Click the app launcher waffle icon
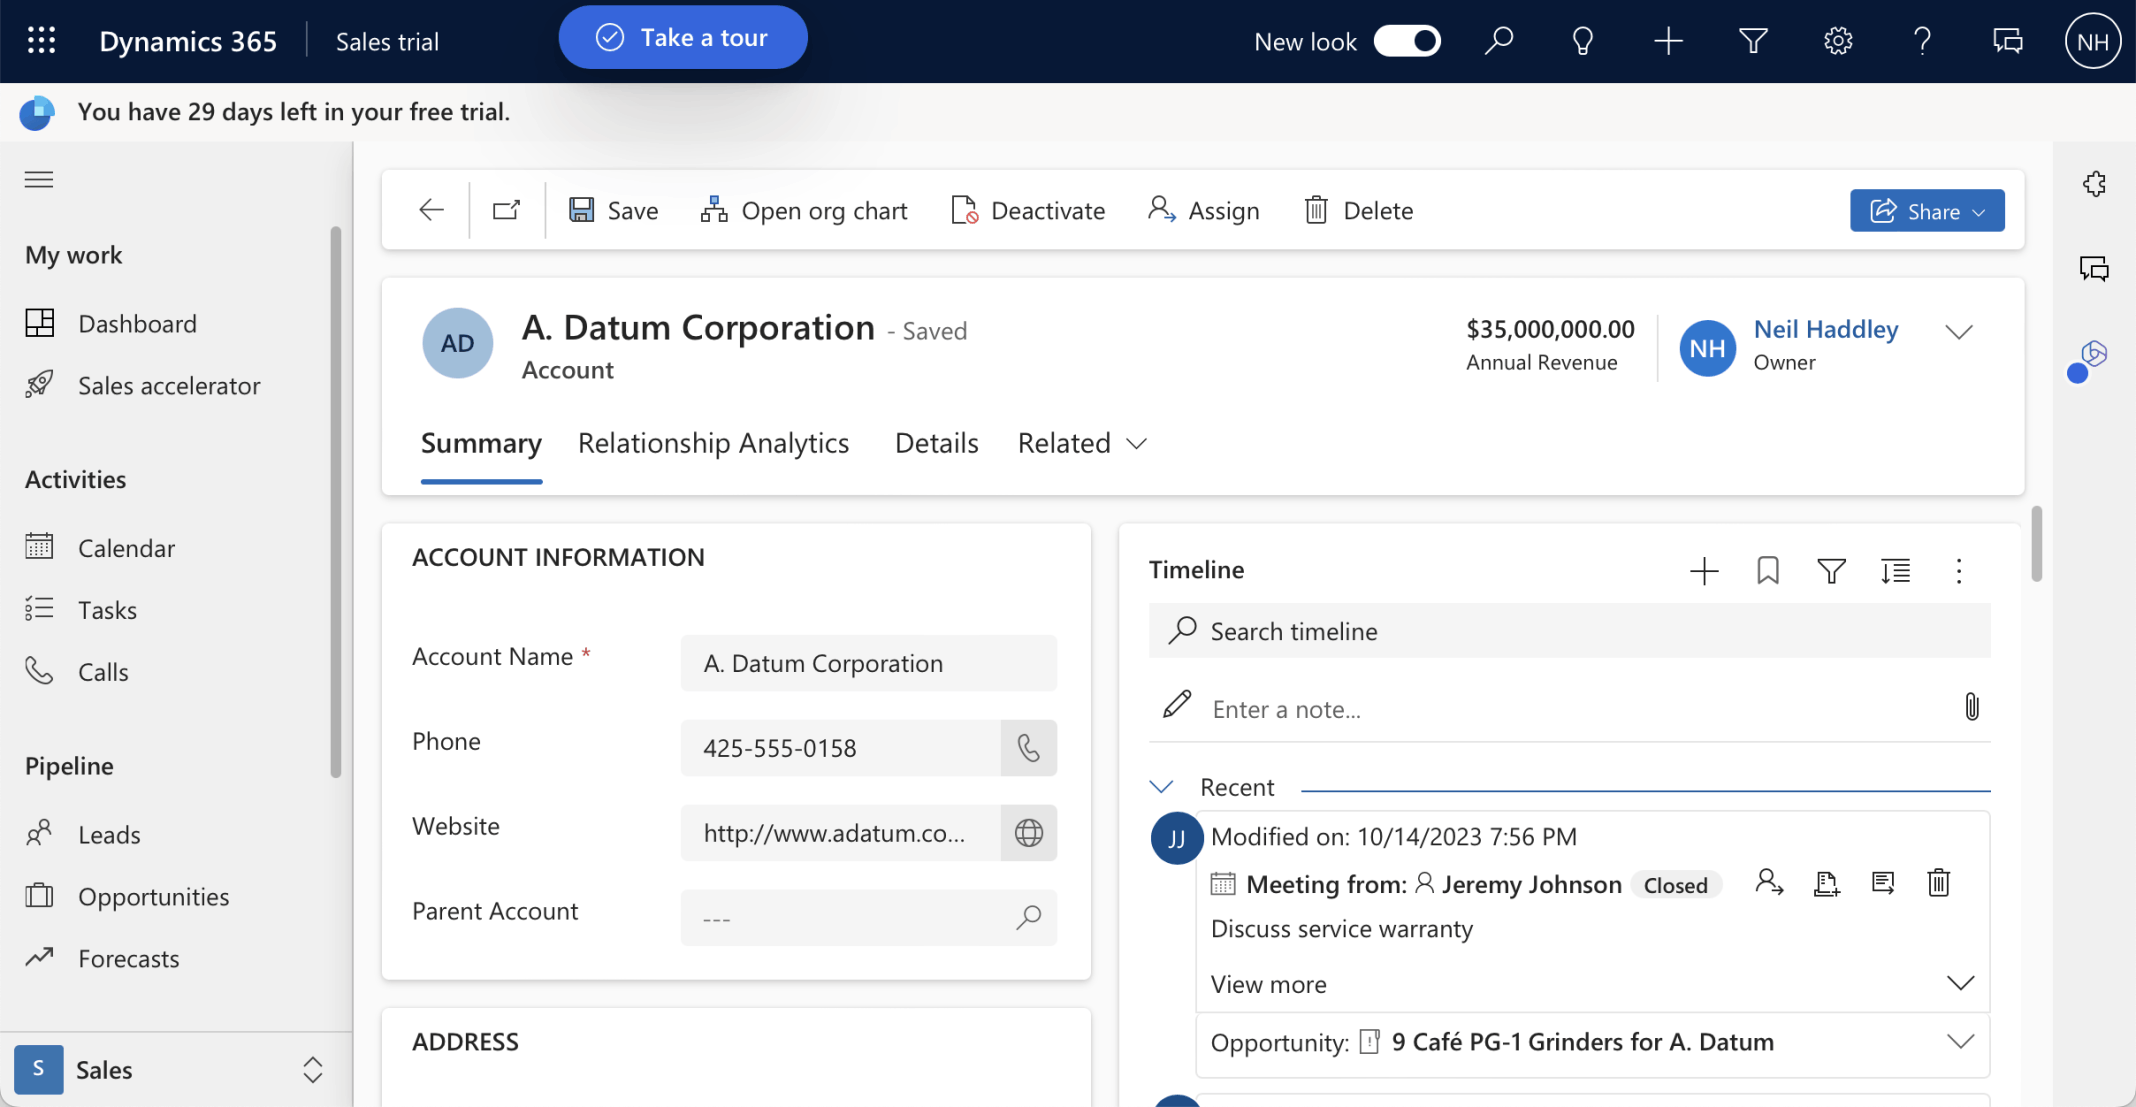The width and height of the screenshot is (2136, 1107). 41,41
